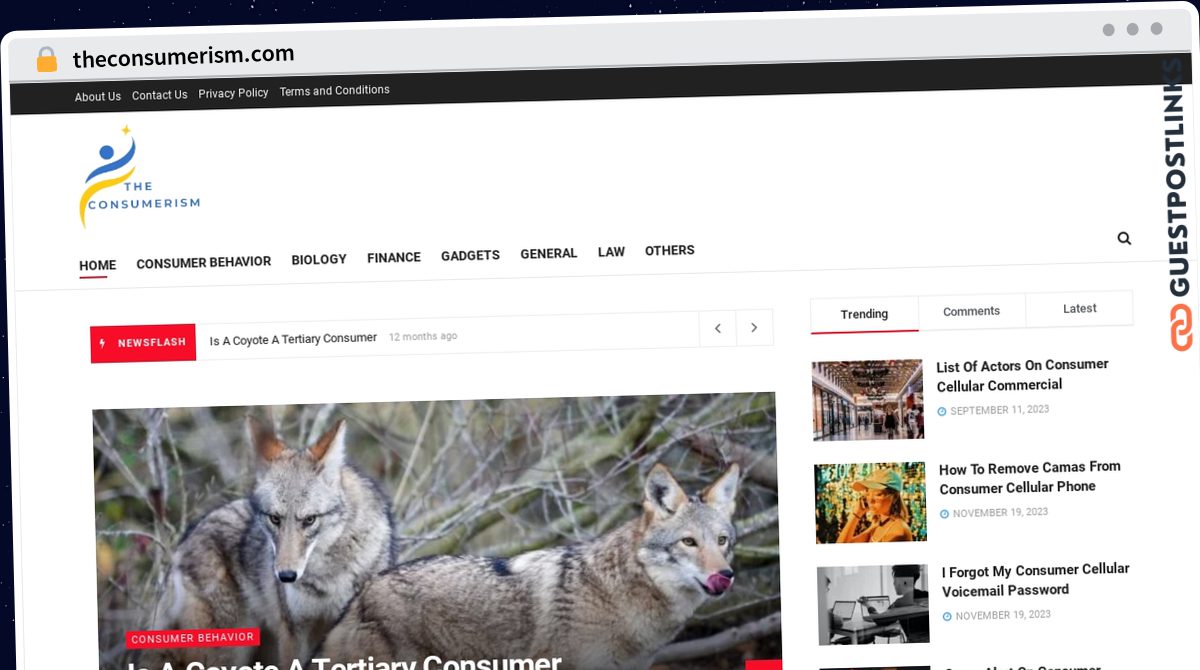Click theconsumerism.com address bar URL

tap(183, 57)
